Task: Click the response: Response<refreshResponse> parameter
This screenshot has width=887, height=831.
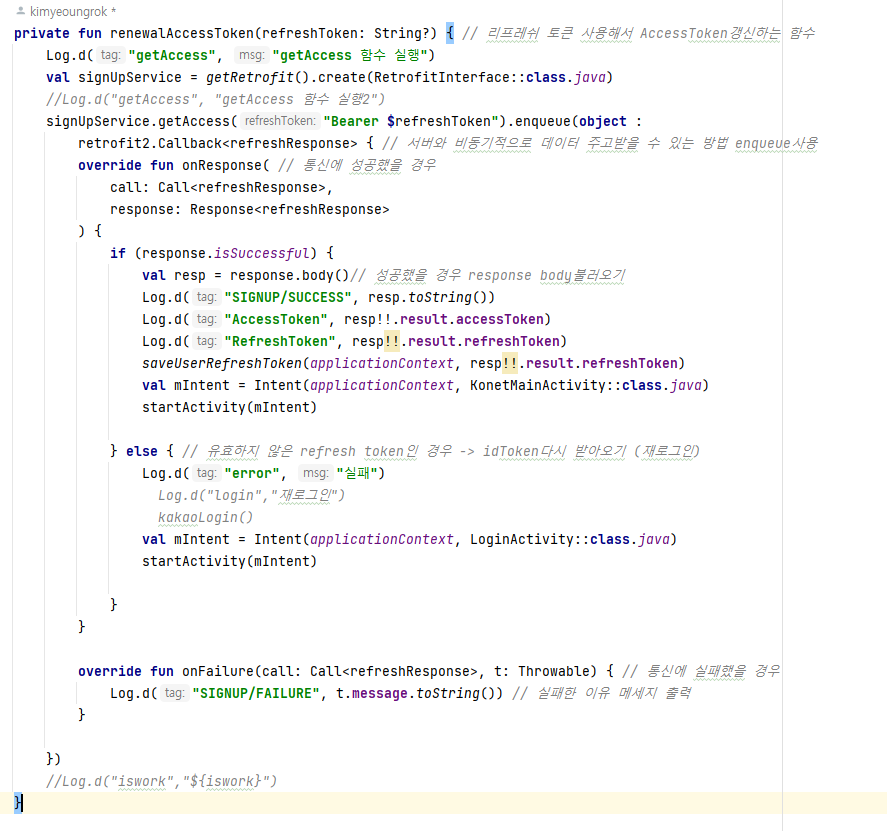Action: [x=249, y=210]
